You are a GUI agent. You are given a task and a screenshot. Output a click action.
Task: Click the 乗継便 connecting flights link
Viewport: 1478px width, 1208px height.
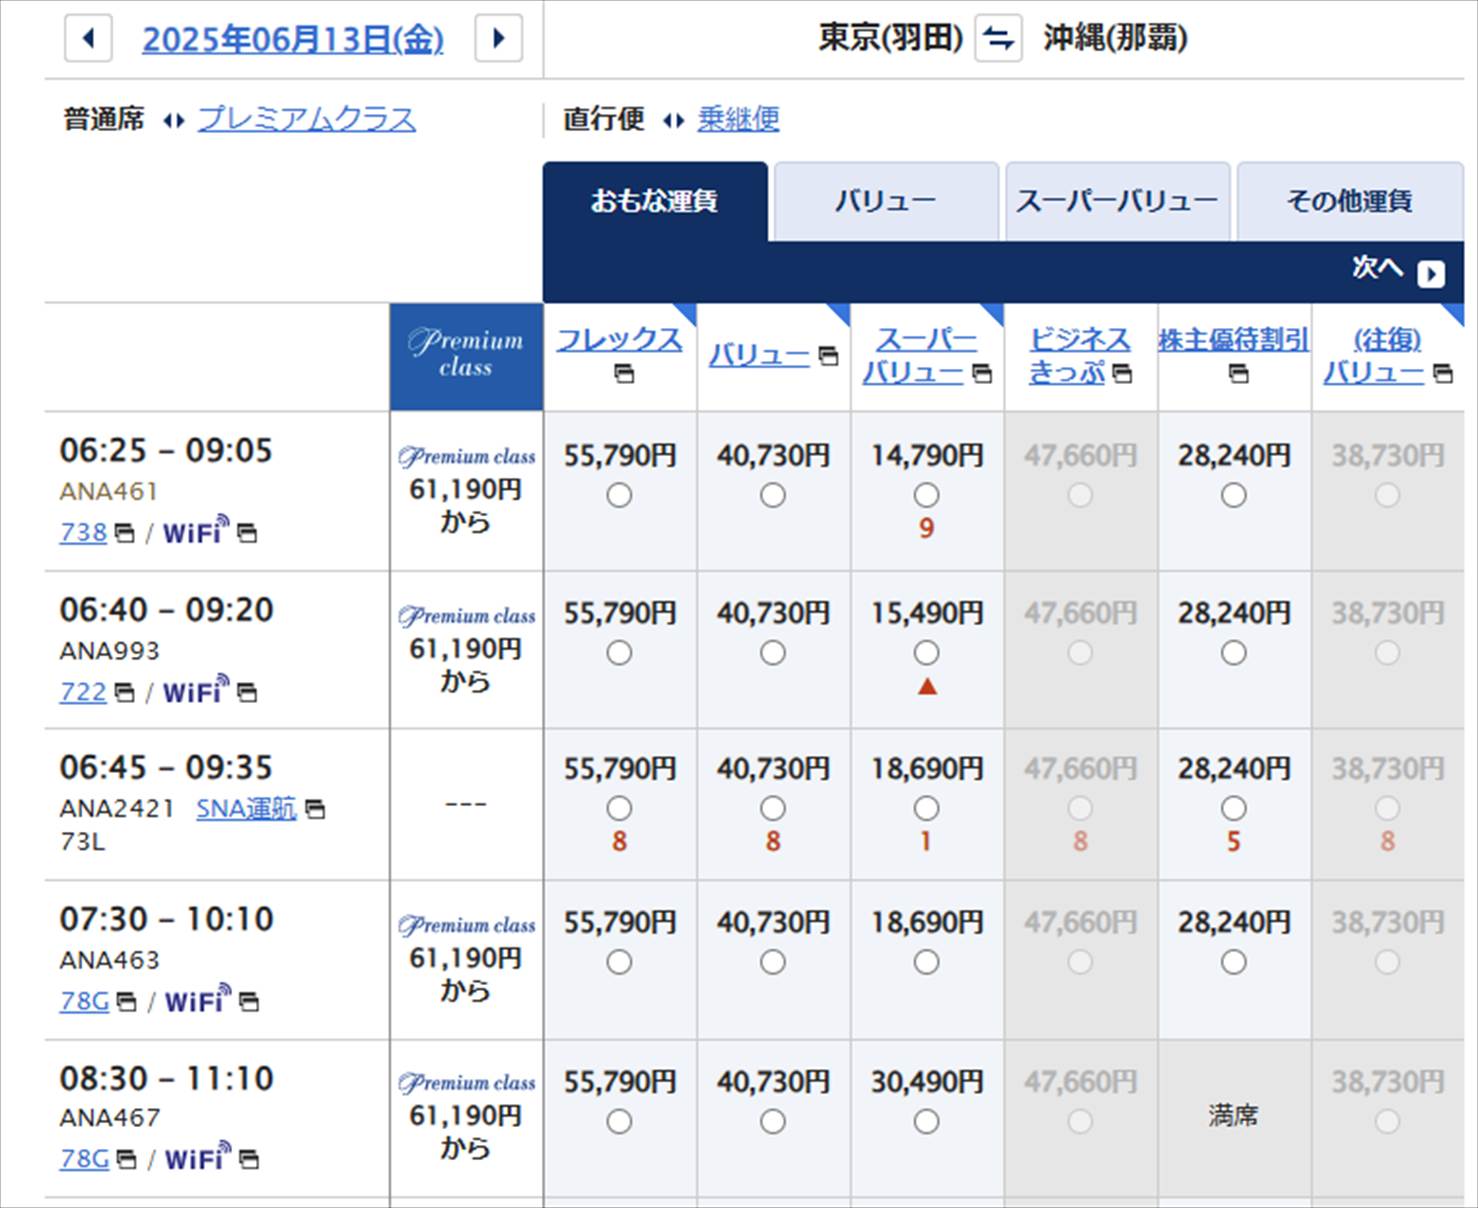pos(738,119)
